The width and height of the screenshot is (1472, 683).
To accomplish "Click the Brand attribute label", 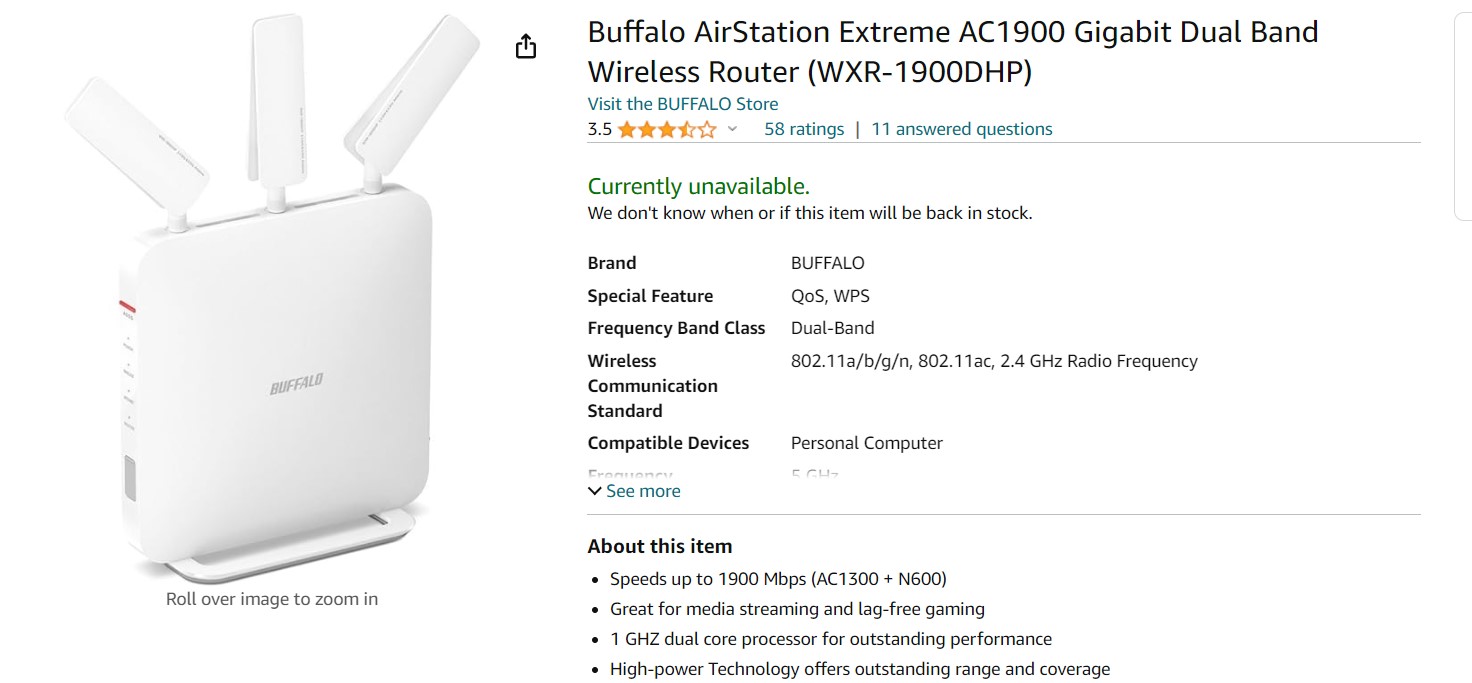I will (611, 263).
